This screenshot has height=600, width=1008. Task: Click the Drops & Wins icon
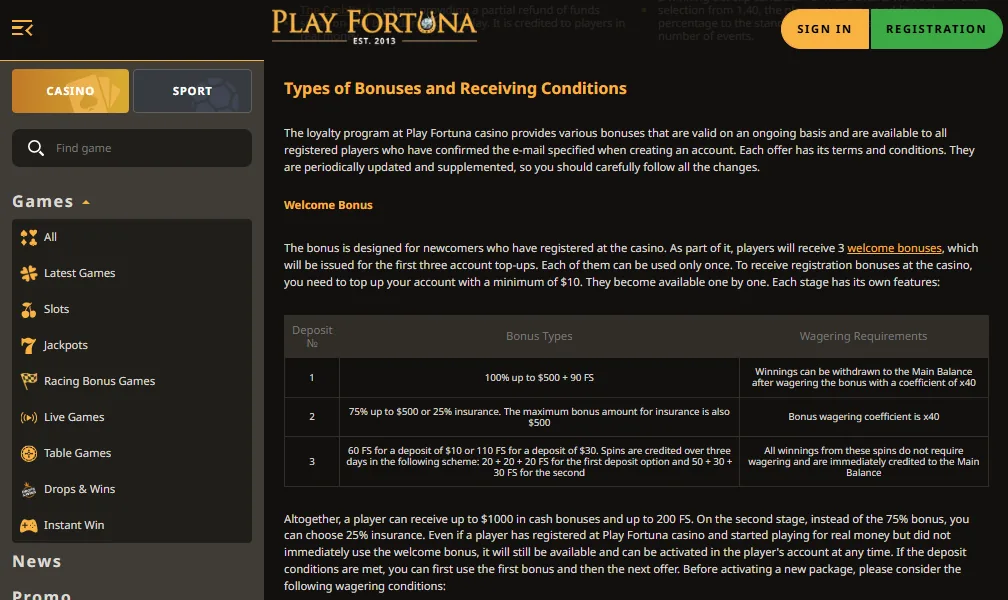28,489
